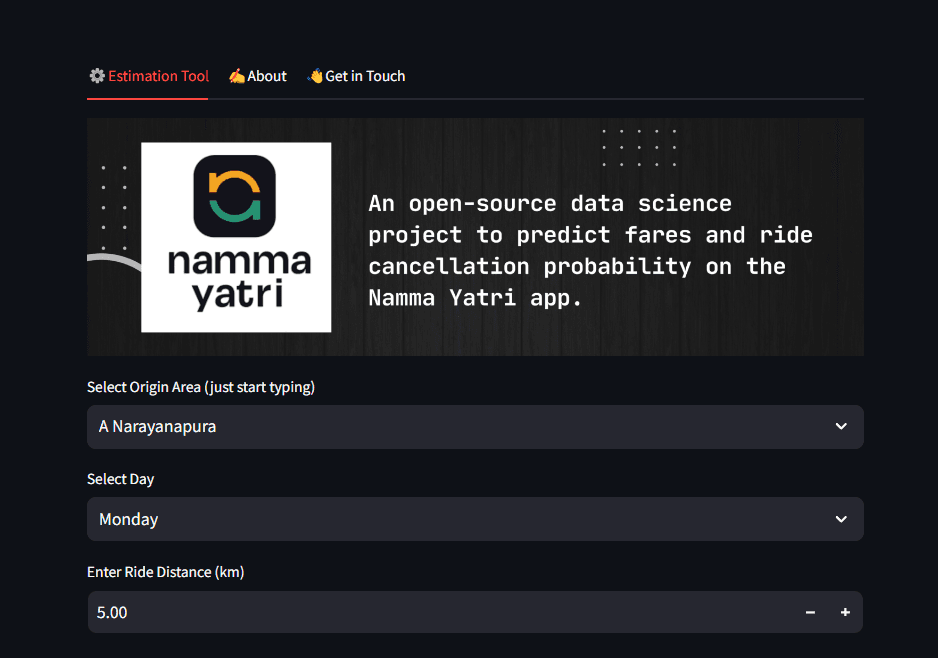Increase ride distance with plus button

(x=845, y=613)
